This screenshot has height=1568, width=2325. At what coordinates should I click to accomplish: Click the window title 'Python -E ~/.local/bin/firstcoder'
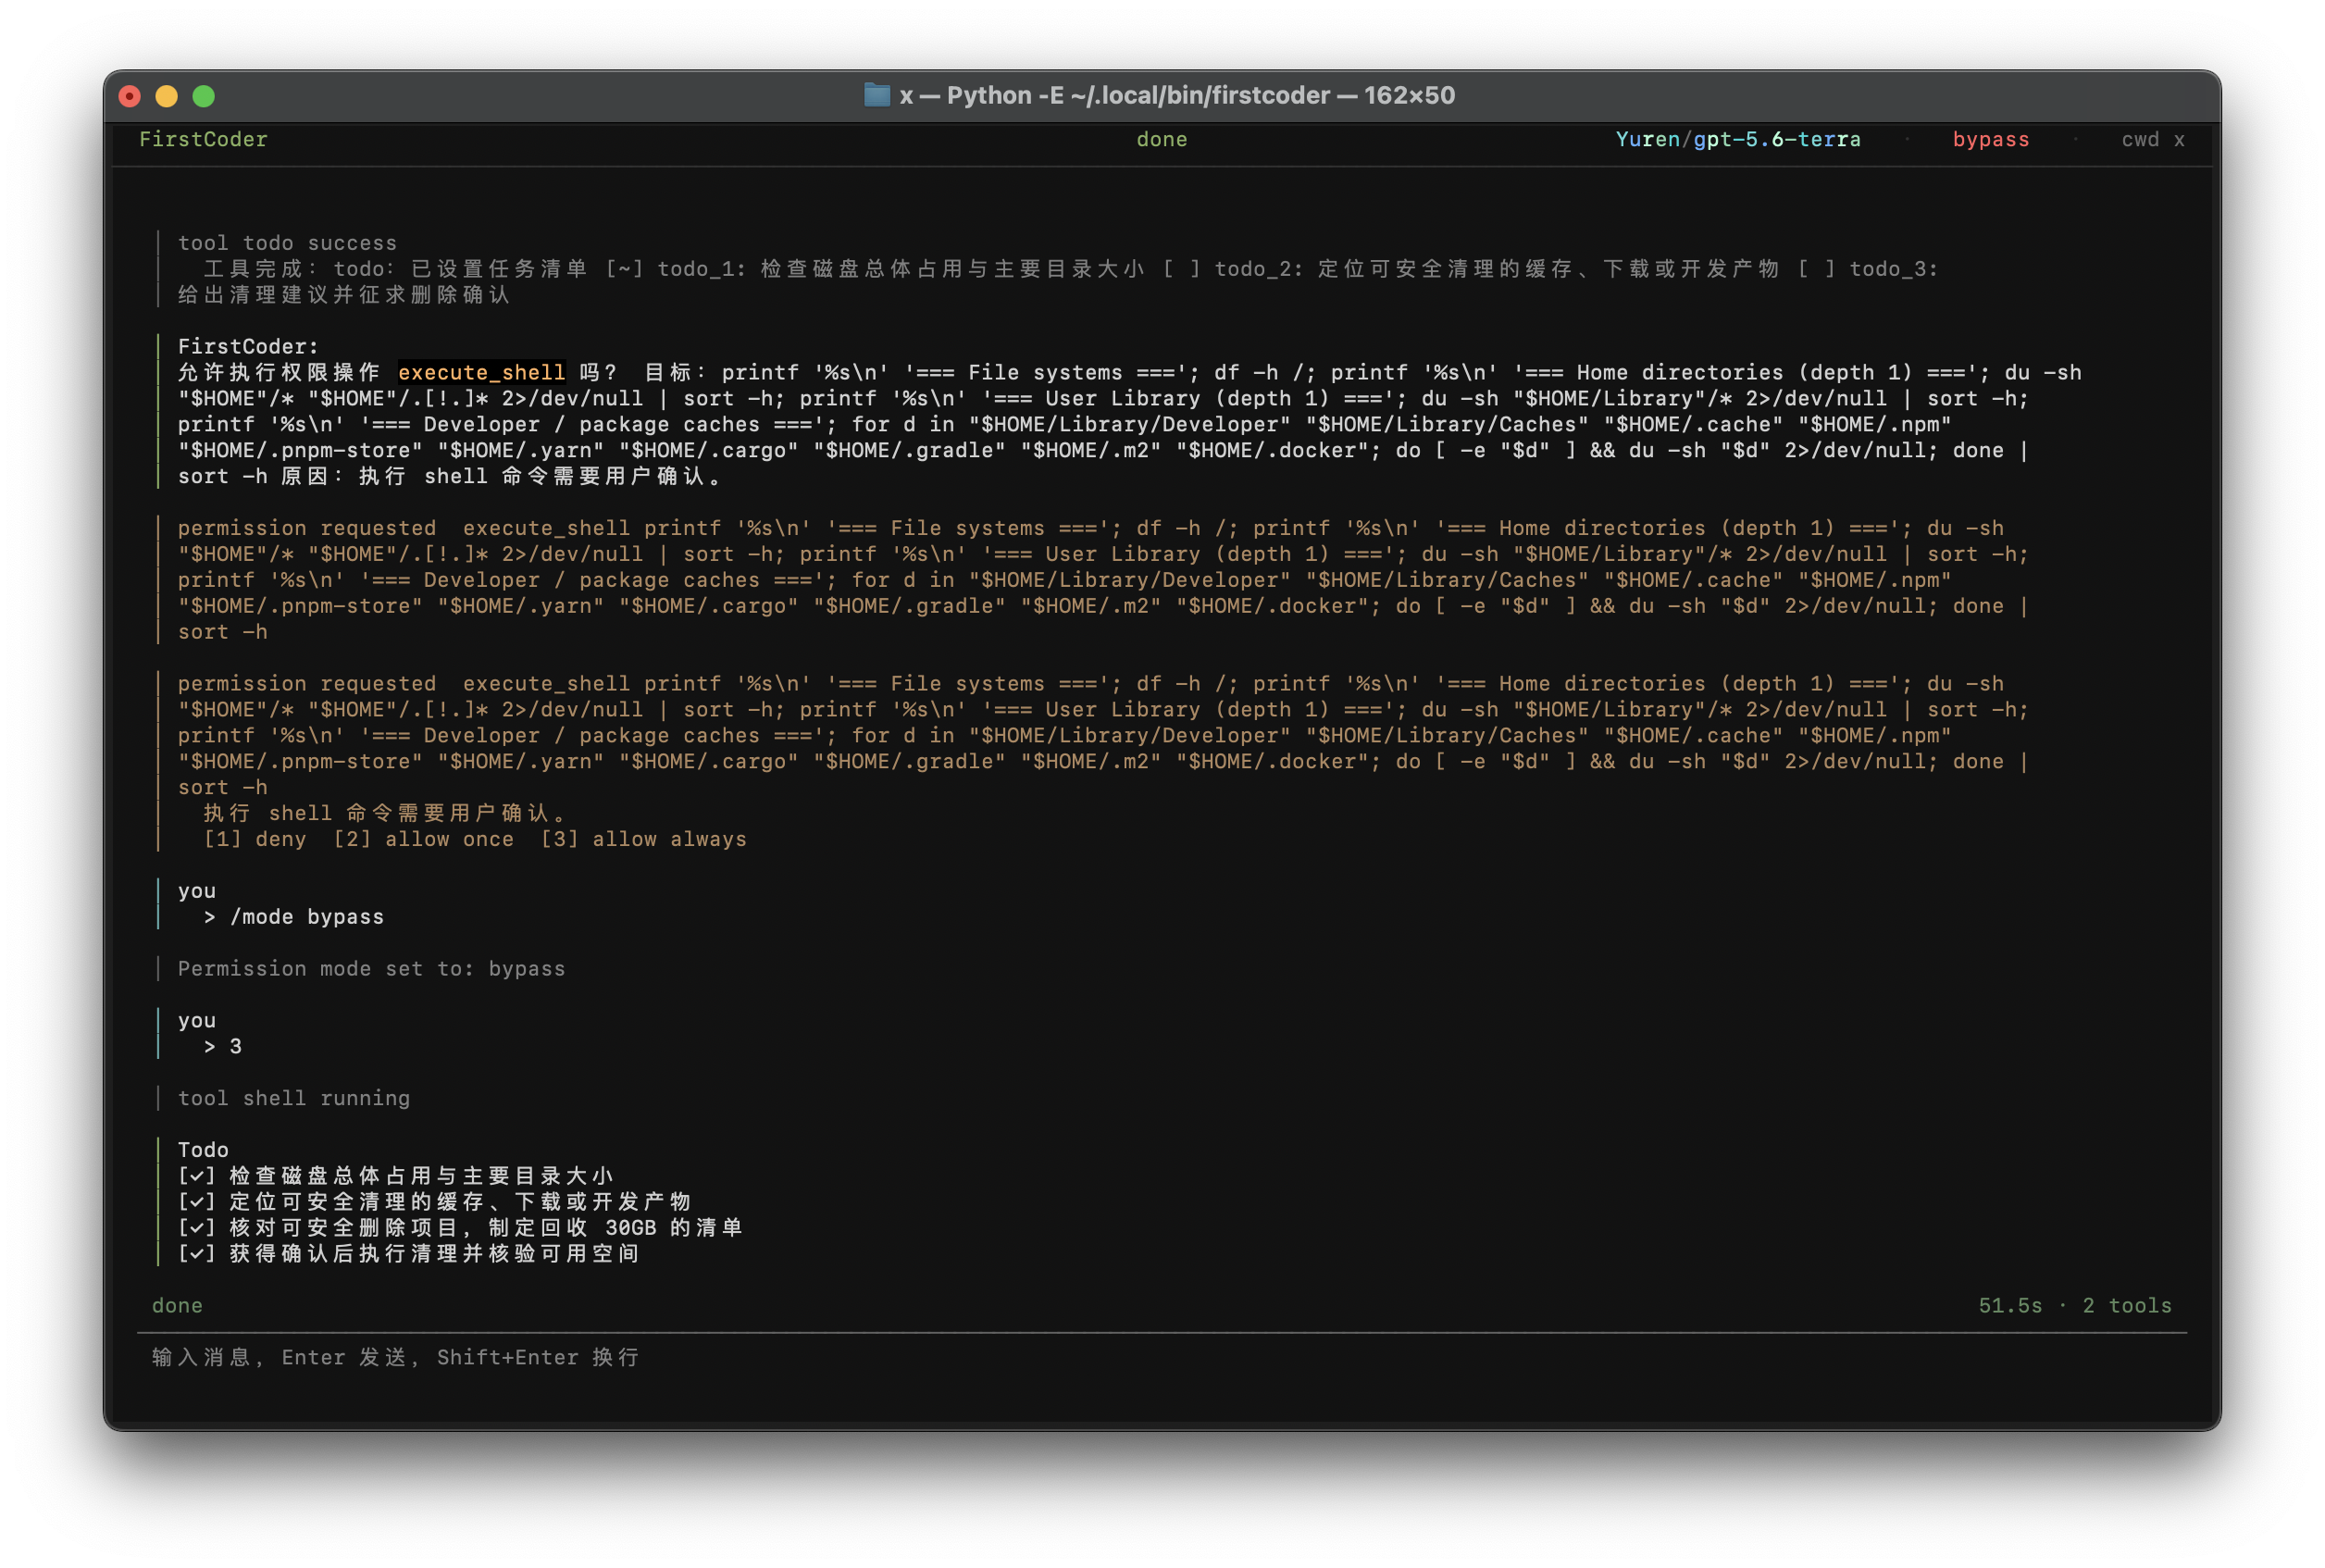click(1138, 95)
